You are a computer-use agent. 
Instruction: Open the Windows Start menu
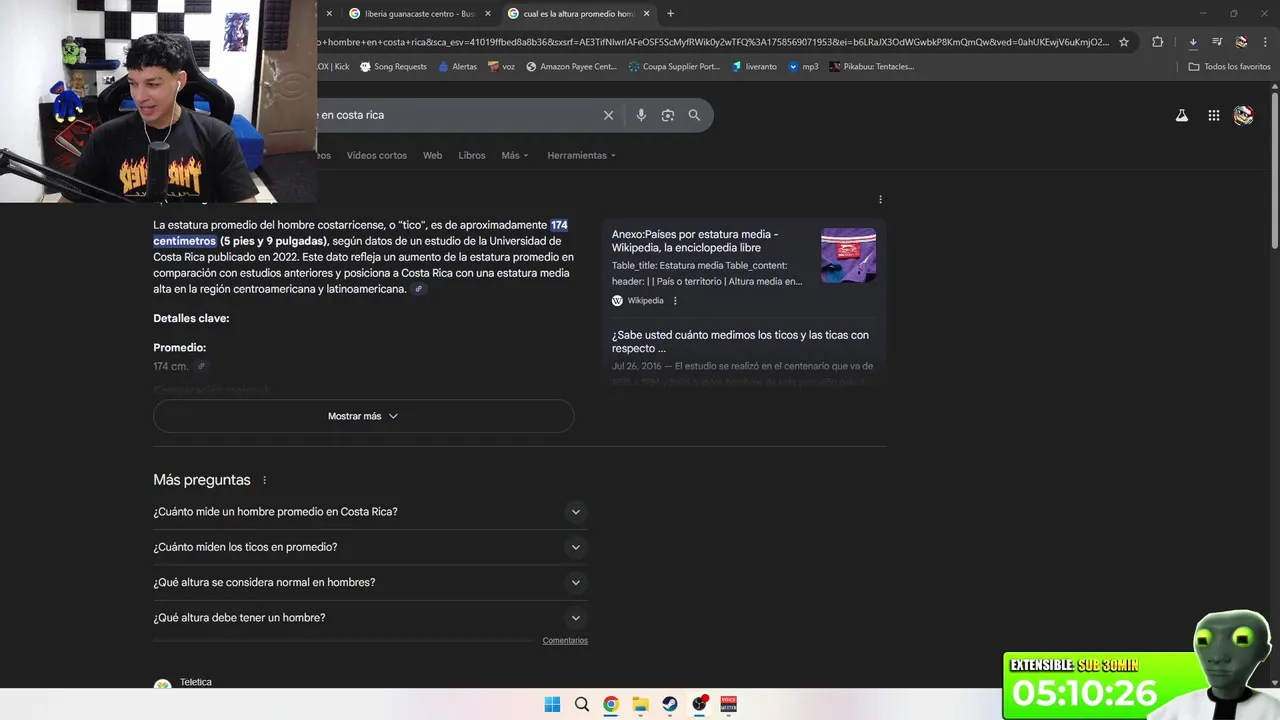pyautogui.click(x=552, y=704)
